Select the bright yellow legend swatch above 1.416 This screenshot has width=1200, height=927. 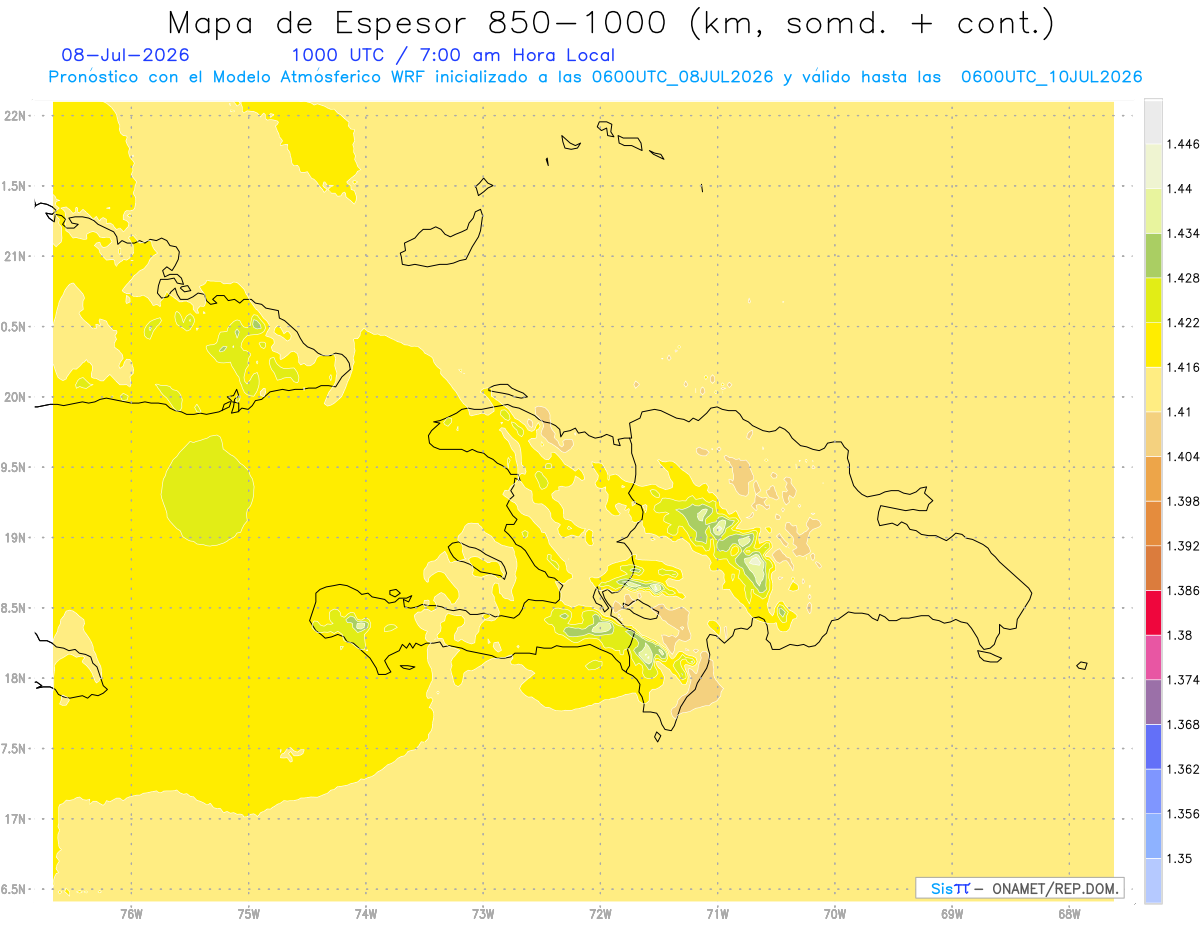(1153, 344)
